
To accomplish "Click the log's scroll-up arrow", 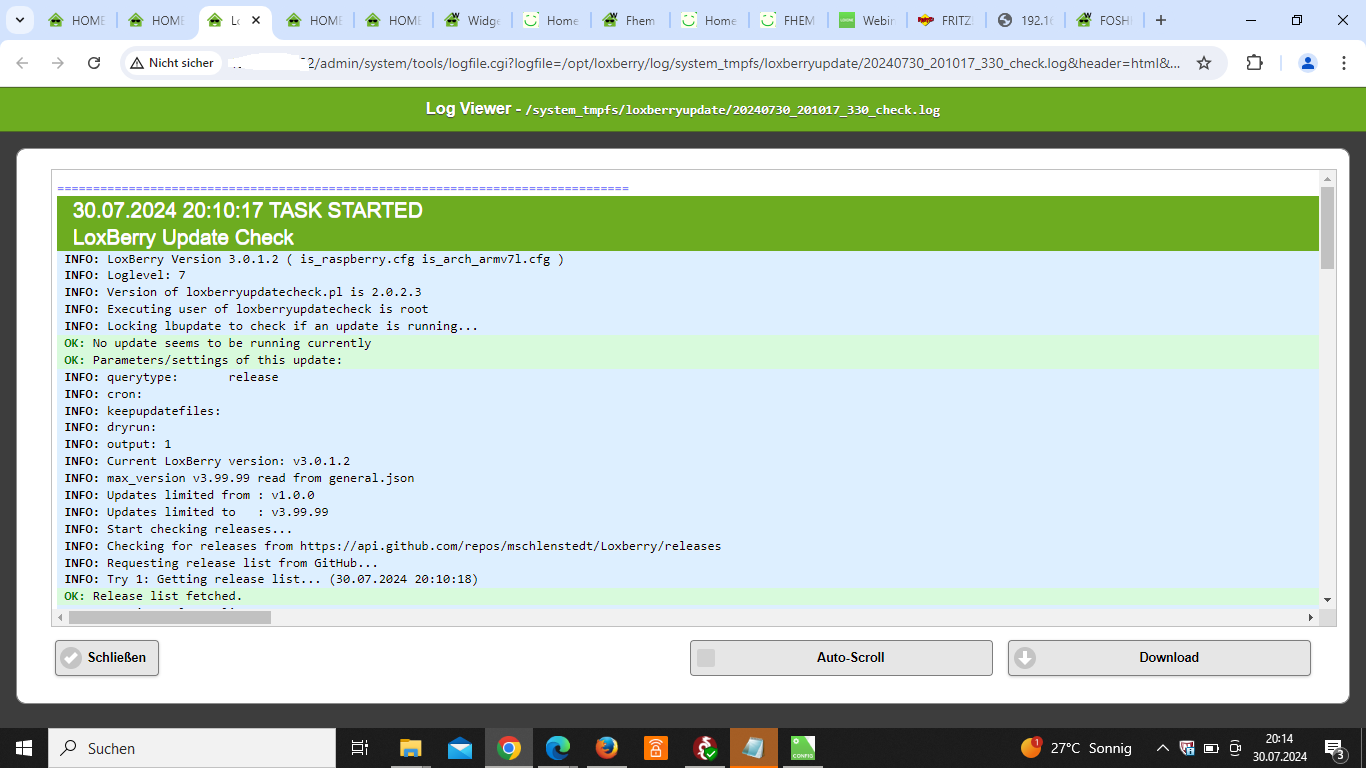I will (1327, 177).
